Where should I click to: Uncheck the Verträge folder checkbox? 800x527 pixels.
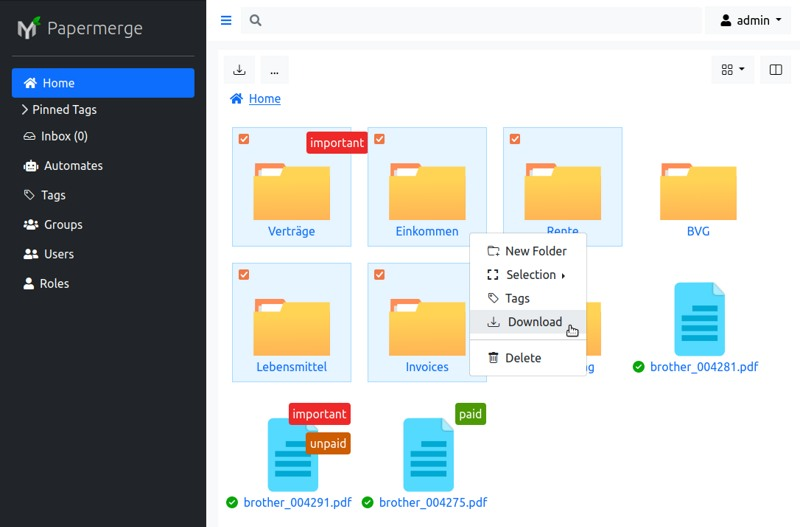click(244, 139)
